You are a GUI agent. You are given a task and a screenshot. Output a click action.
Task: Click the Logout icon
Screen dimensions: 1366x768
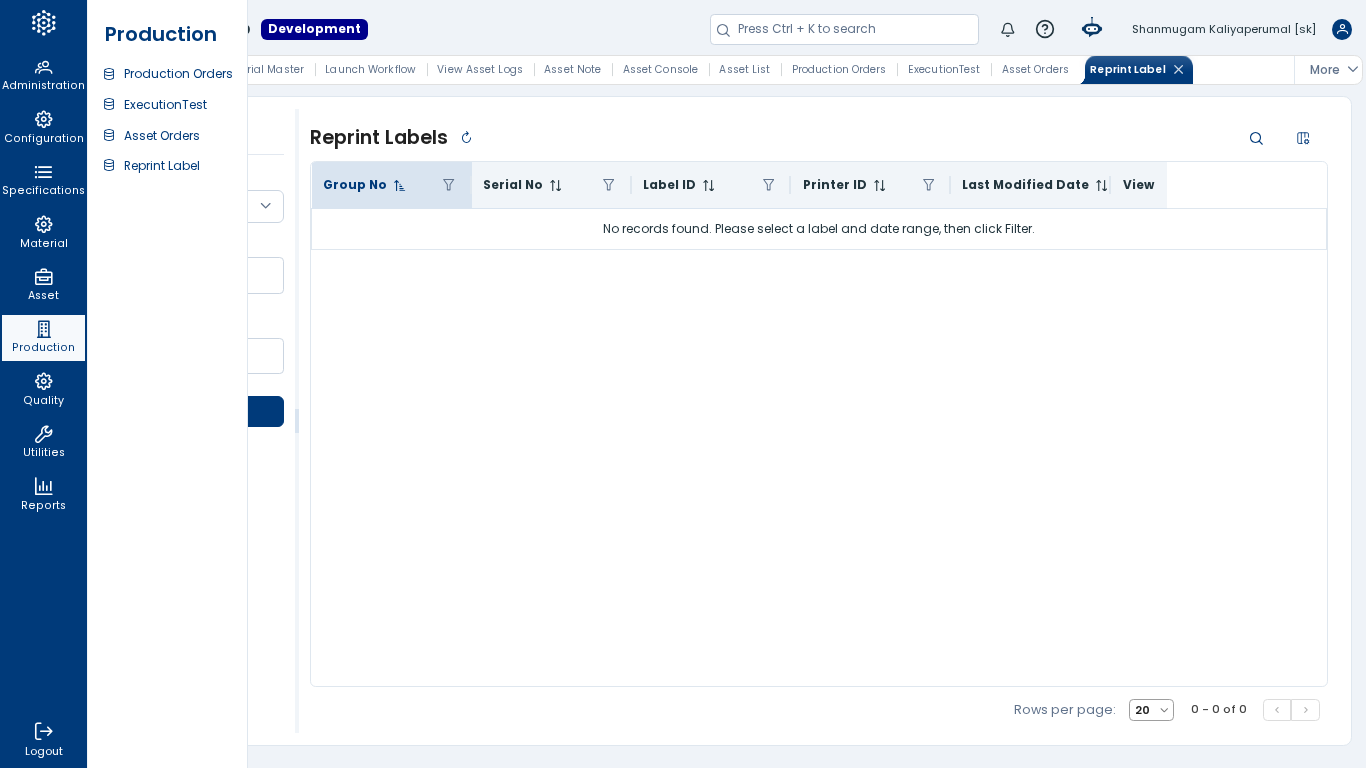(43, 731)
